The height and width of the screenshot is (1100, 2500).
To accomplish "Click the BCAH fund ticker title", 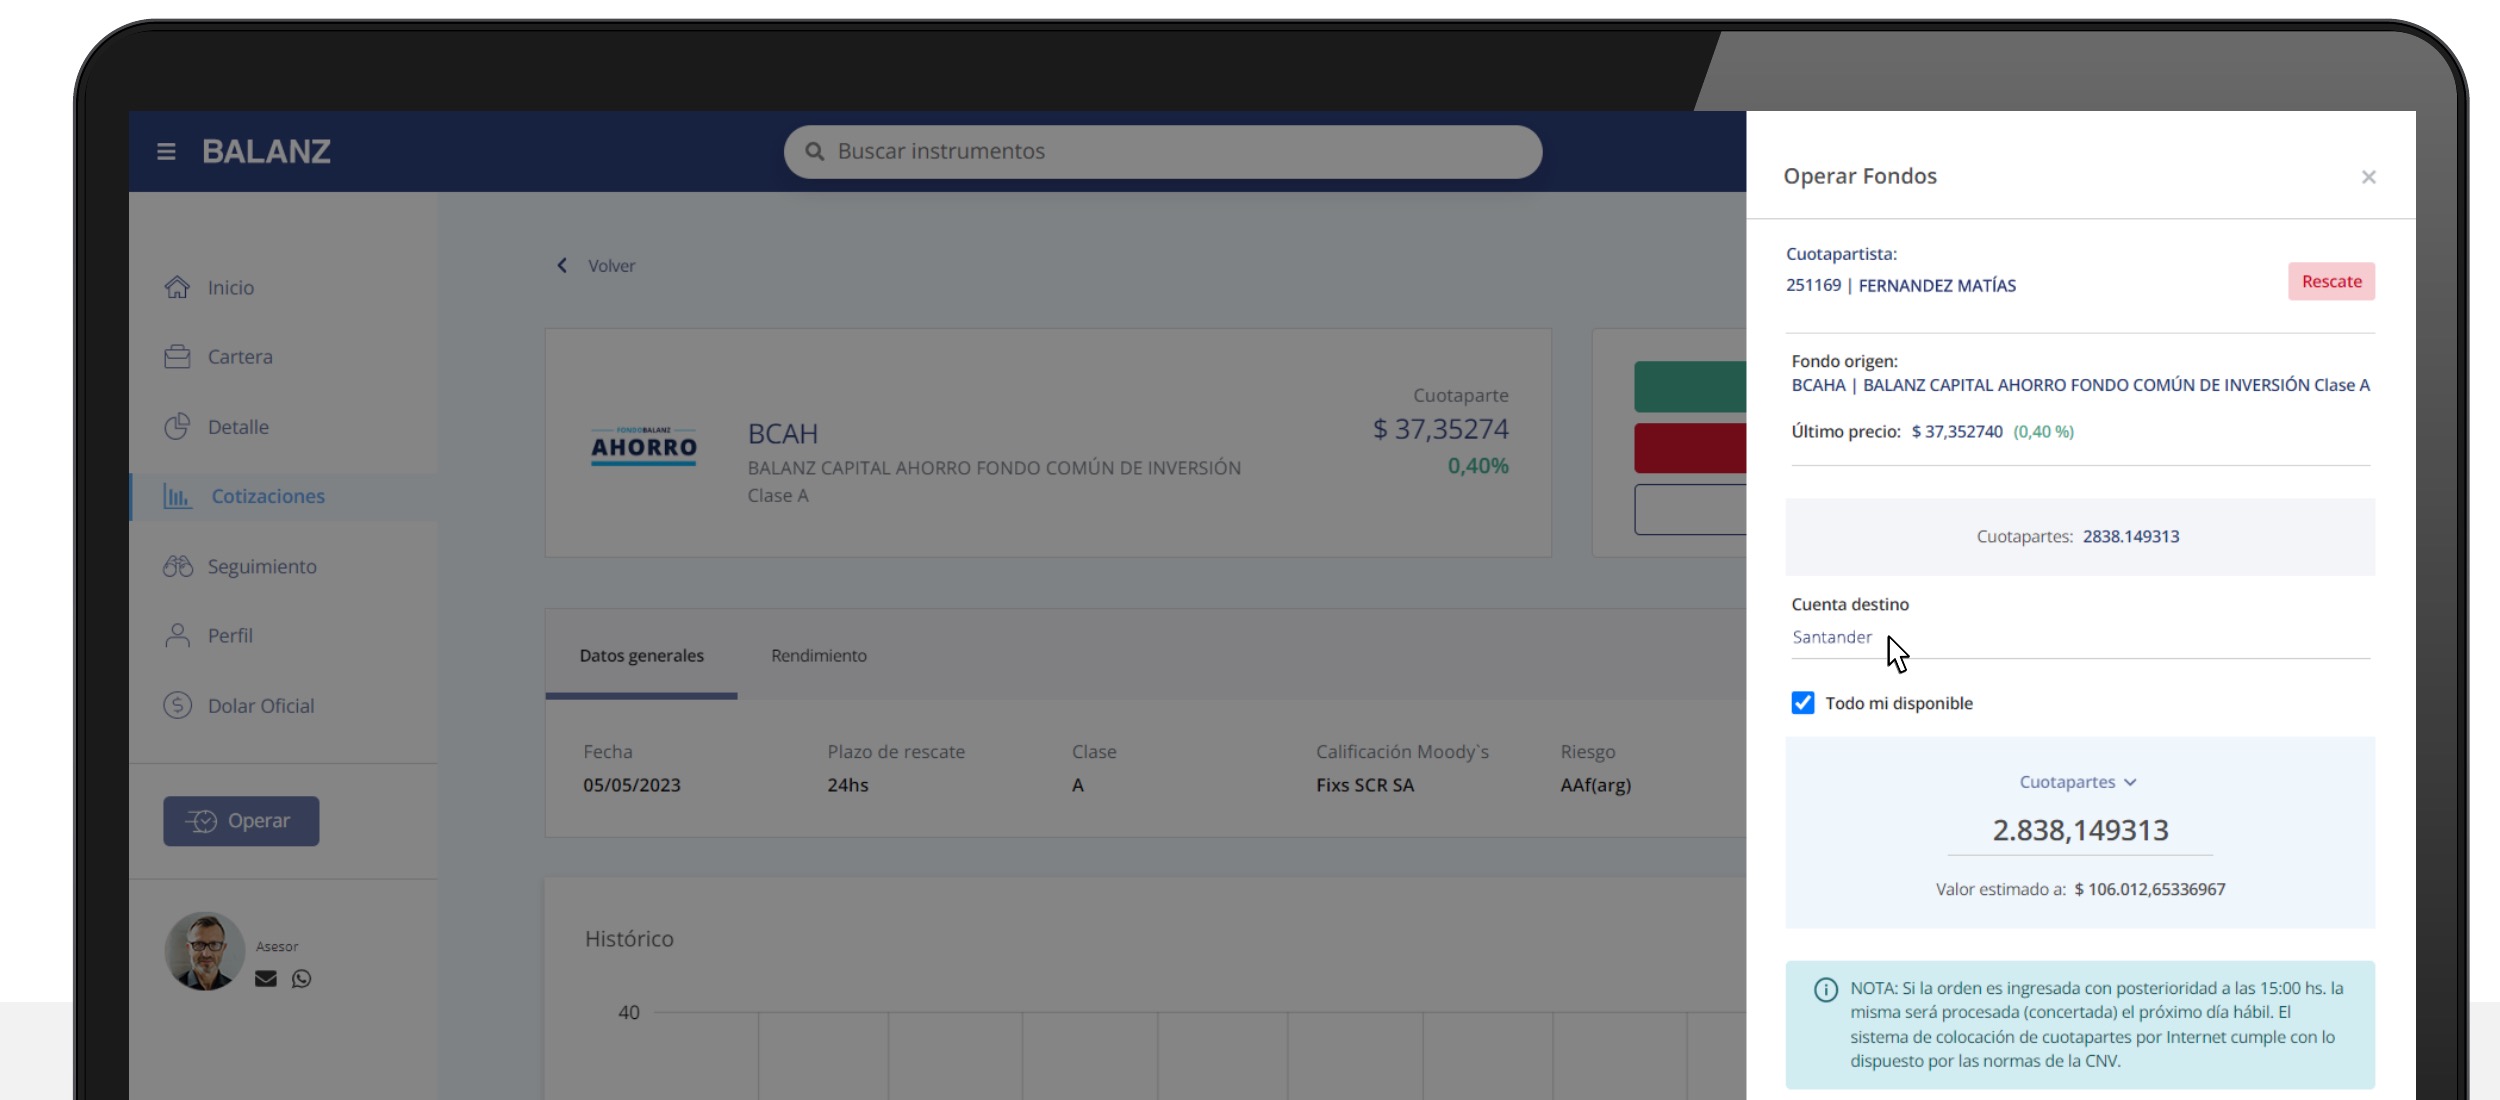I will [782, 434].
